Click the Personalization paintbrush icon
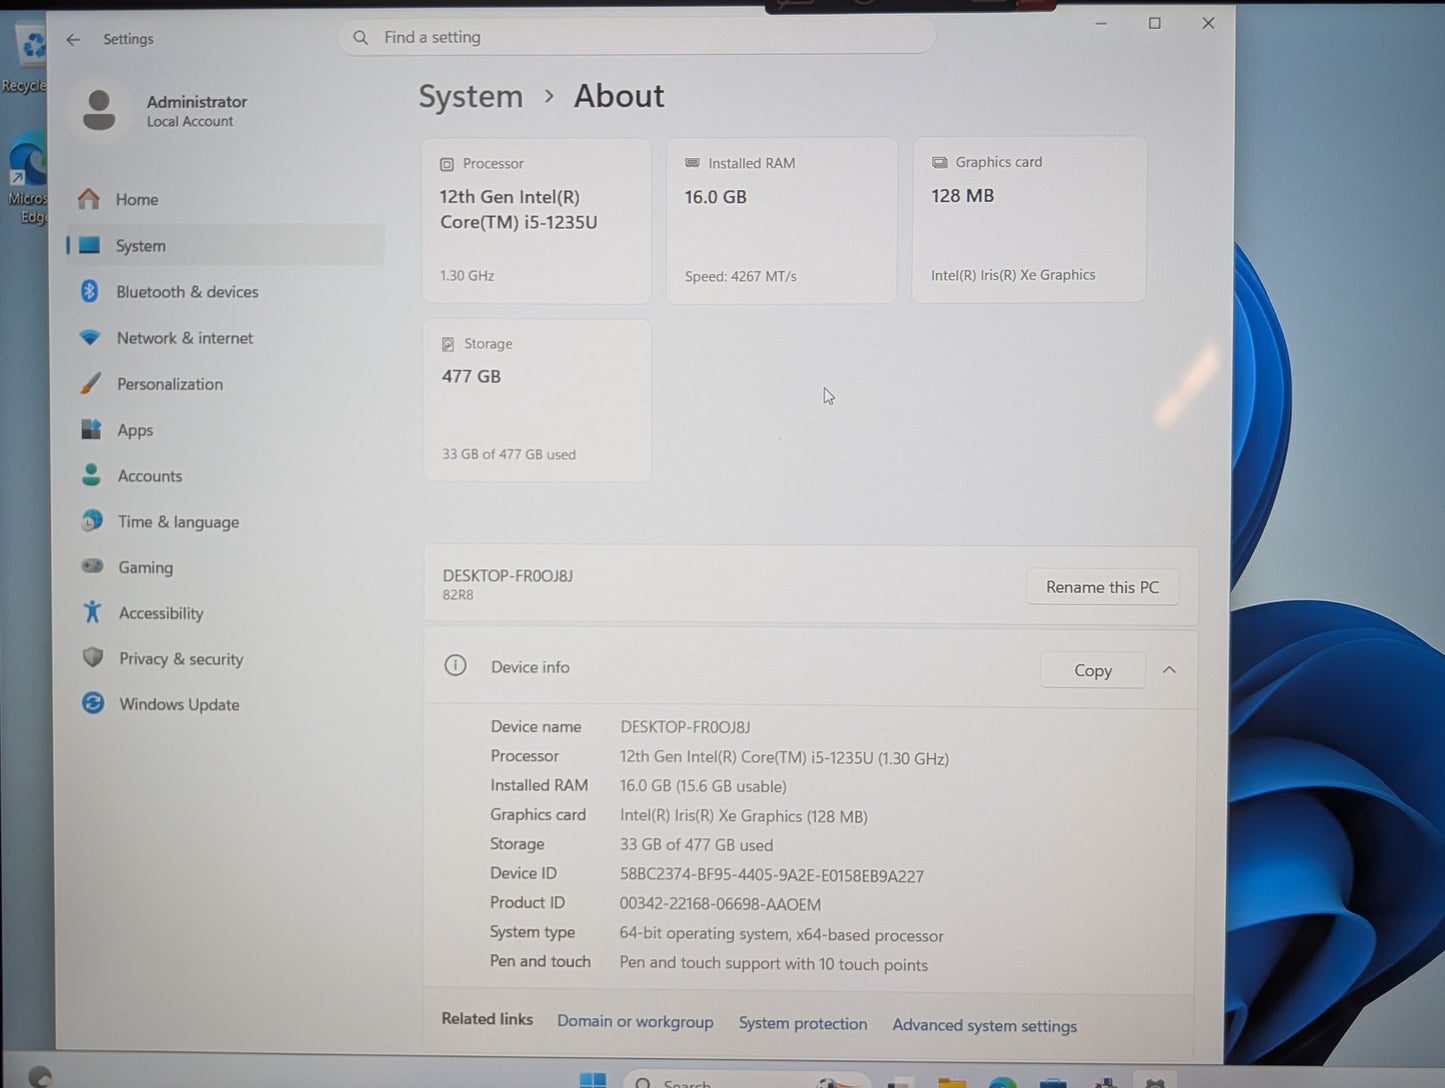Viewport: 1445px width, 1088px height. click(91, 383)
